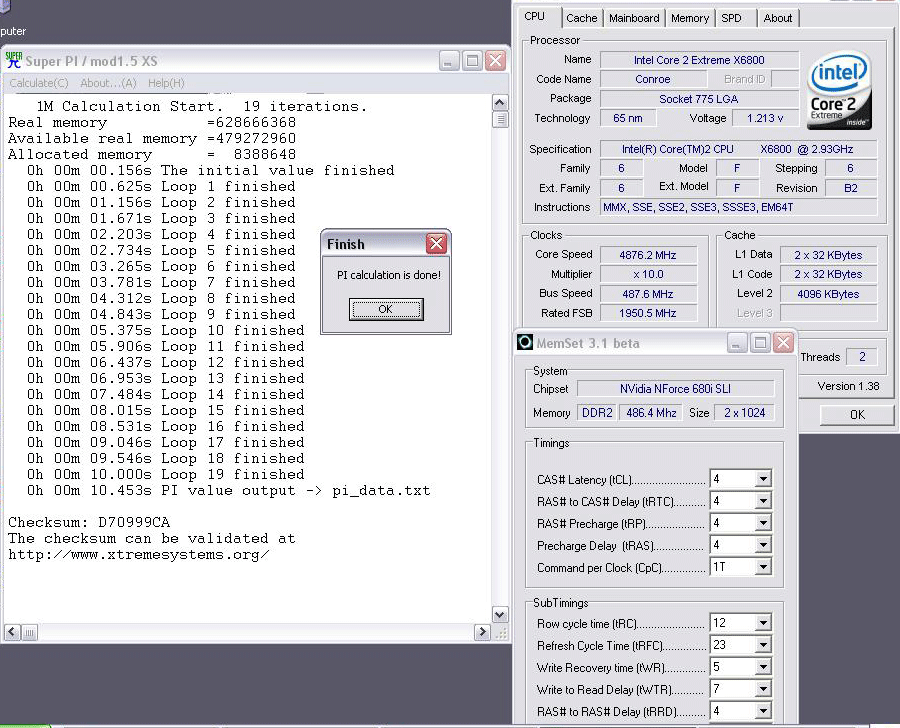Expand the Write to Read Delay (tWTR) dropdown
This screenshot has height=728, width=900.
coord(763,689)
